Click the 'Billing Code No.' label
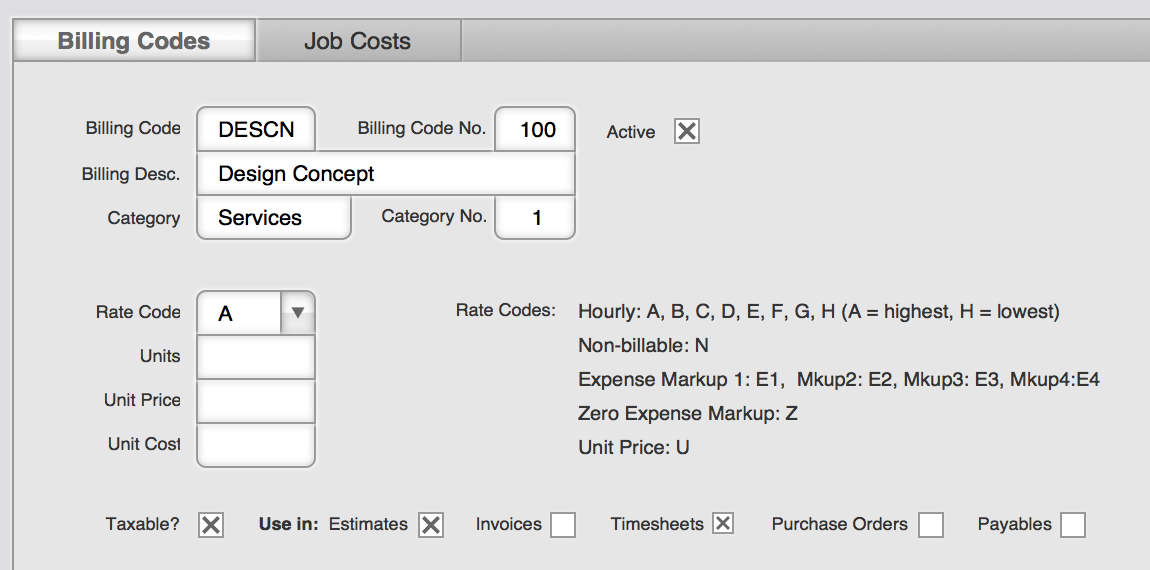1150x570 pixels. coord(422,128)
